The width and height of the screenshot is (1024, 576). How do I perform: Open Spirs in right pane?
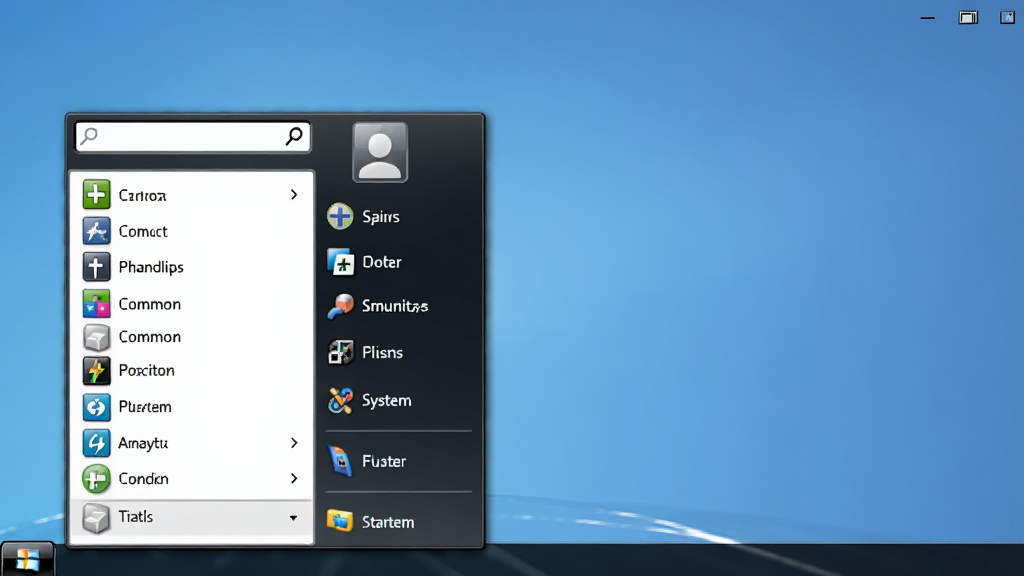tap(398, 216)
